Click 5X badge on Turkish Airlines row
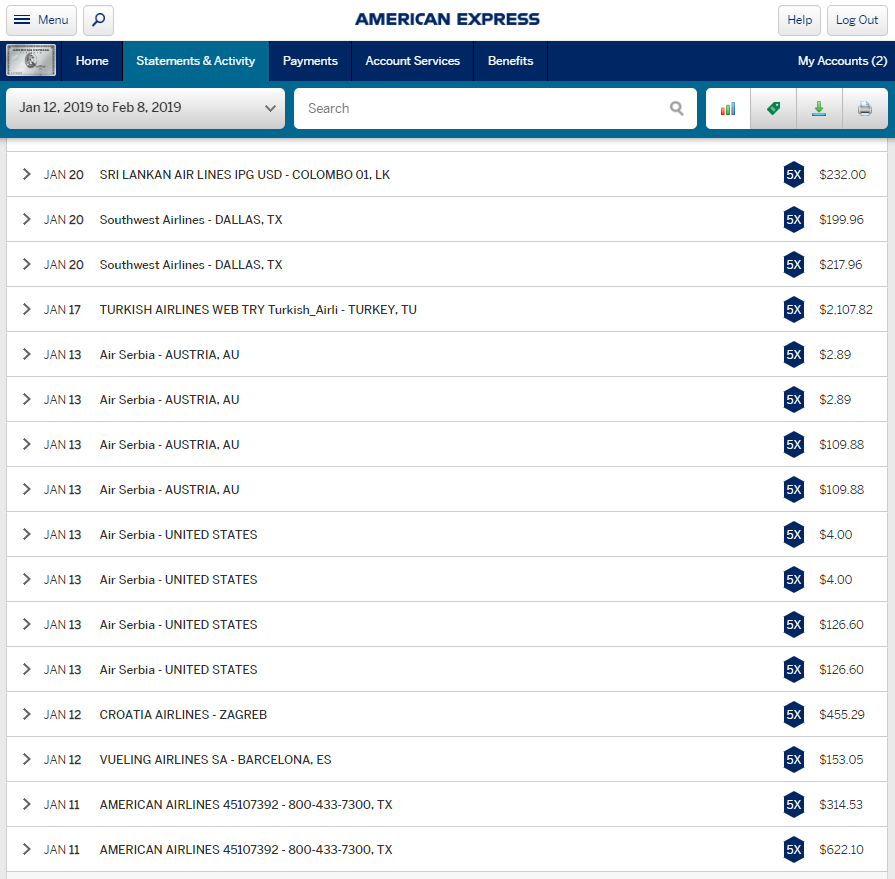Image resolution: width=895 pixels, height=879 pixels. pyautogui.click(x=793, y=309)
